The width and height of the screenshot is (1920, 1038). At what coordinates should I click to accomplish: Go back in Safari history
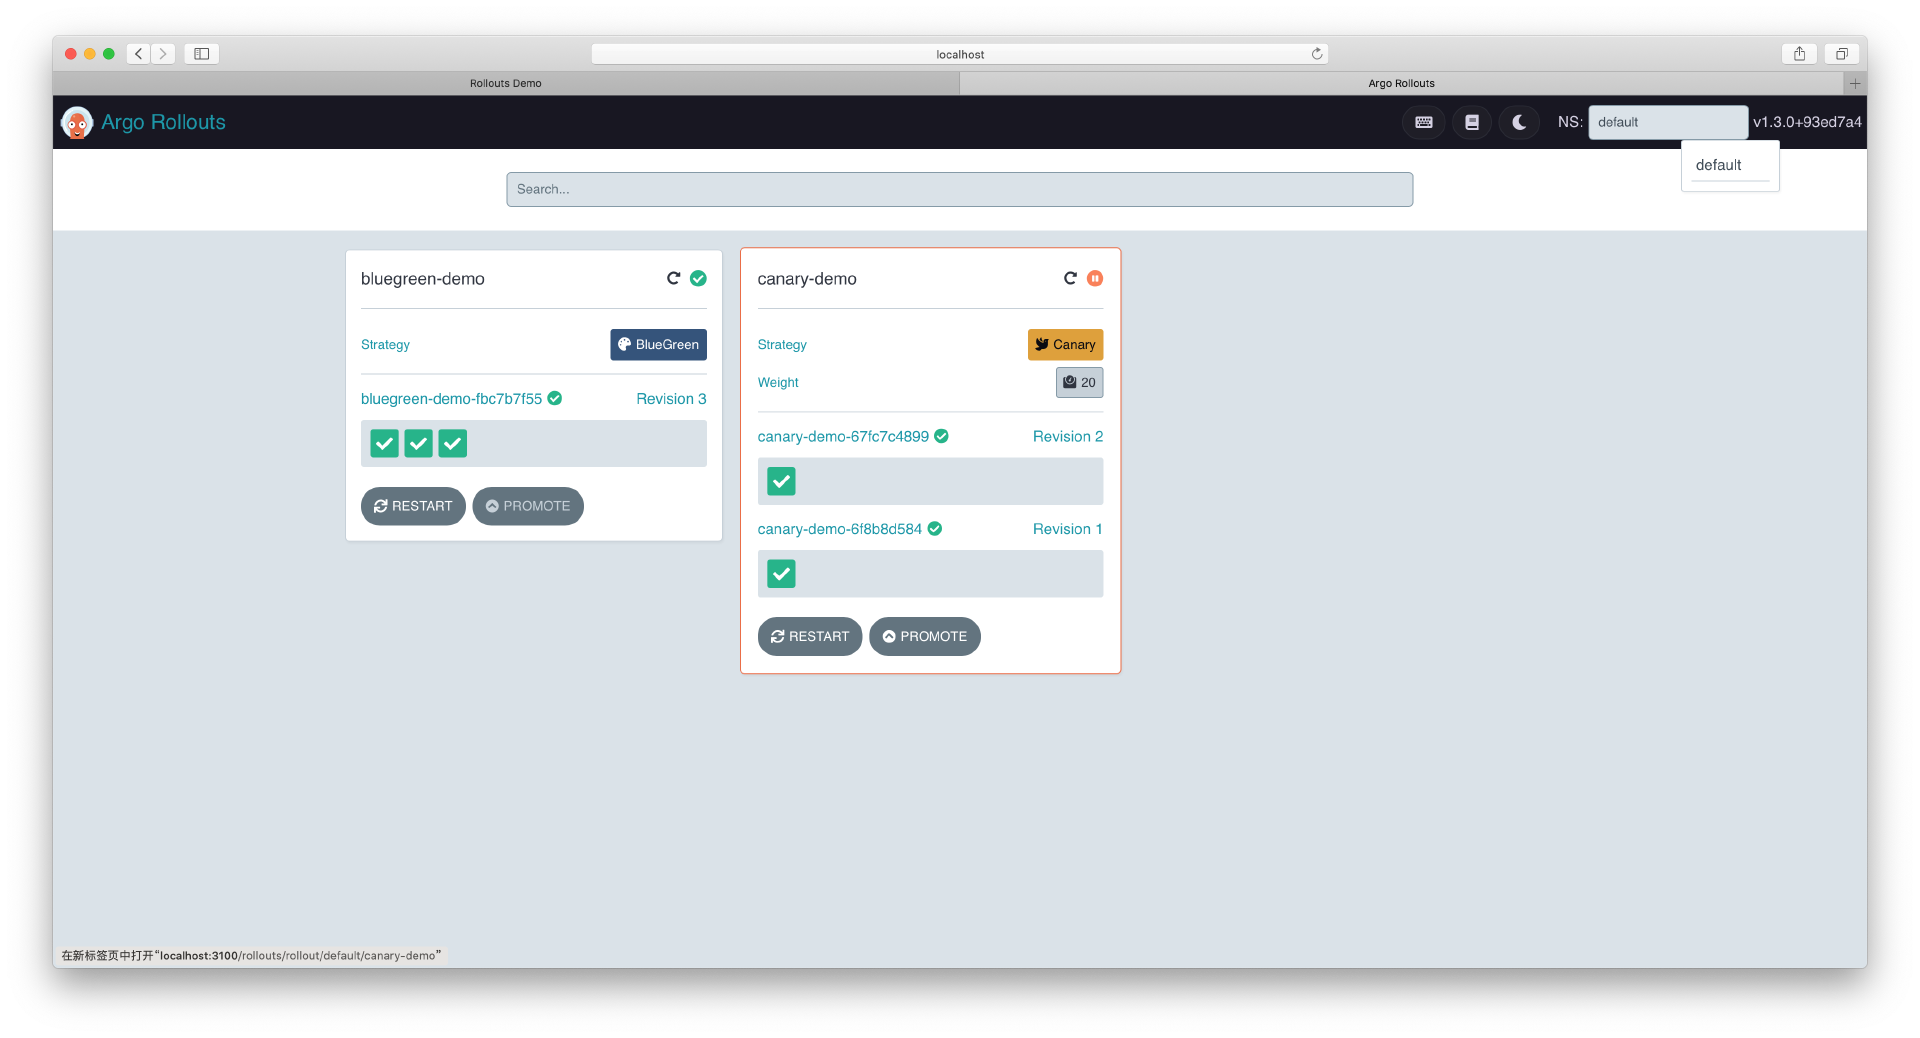pos(139,54)
